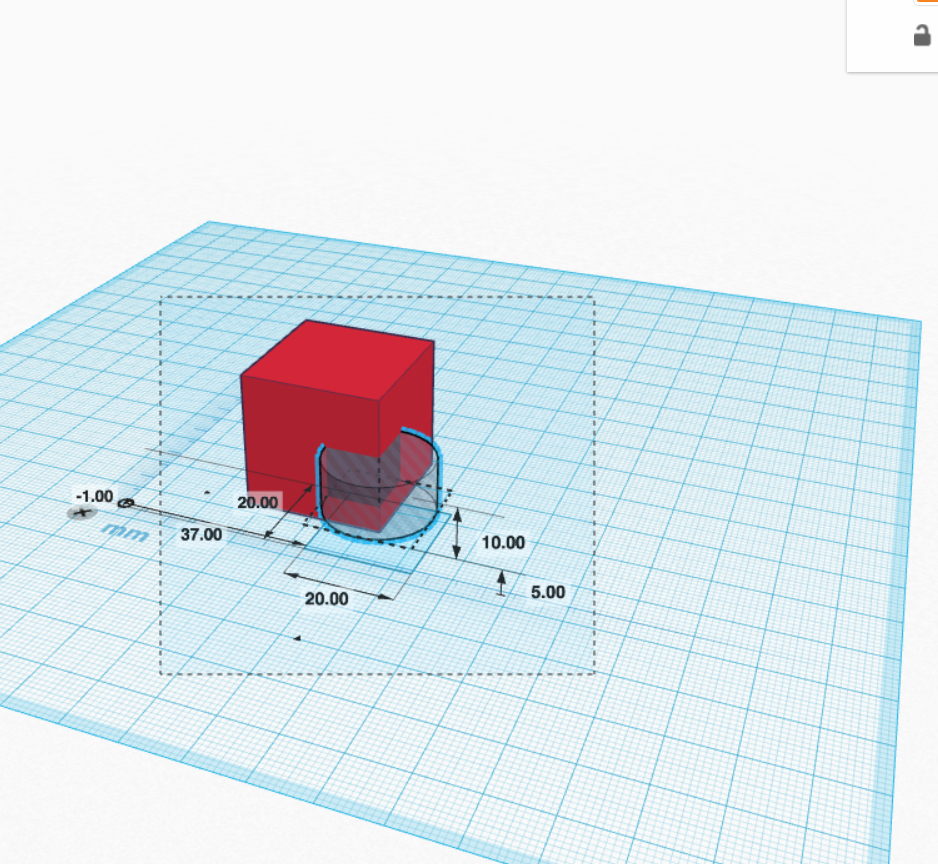The height and width of the screenshot is (864, 938).
Task: Click the small black triangle handle below shapes
Action: pyautogui.click(x=296, y=637)
